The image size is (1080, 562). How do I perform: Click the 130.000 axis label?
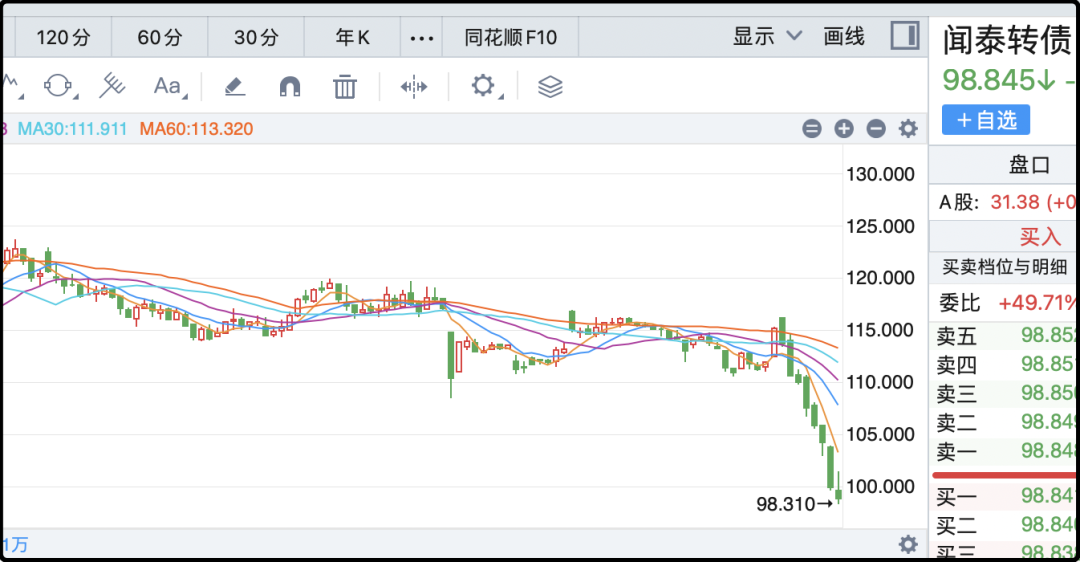click(x=880, y=174)
